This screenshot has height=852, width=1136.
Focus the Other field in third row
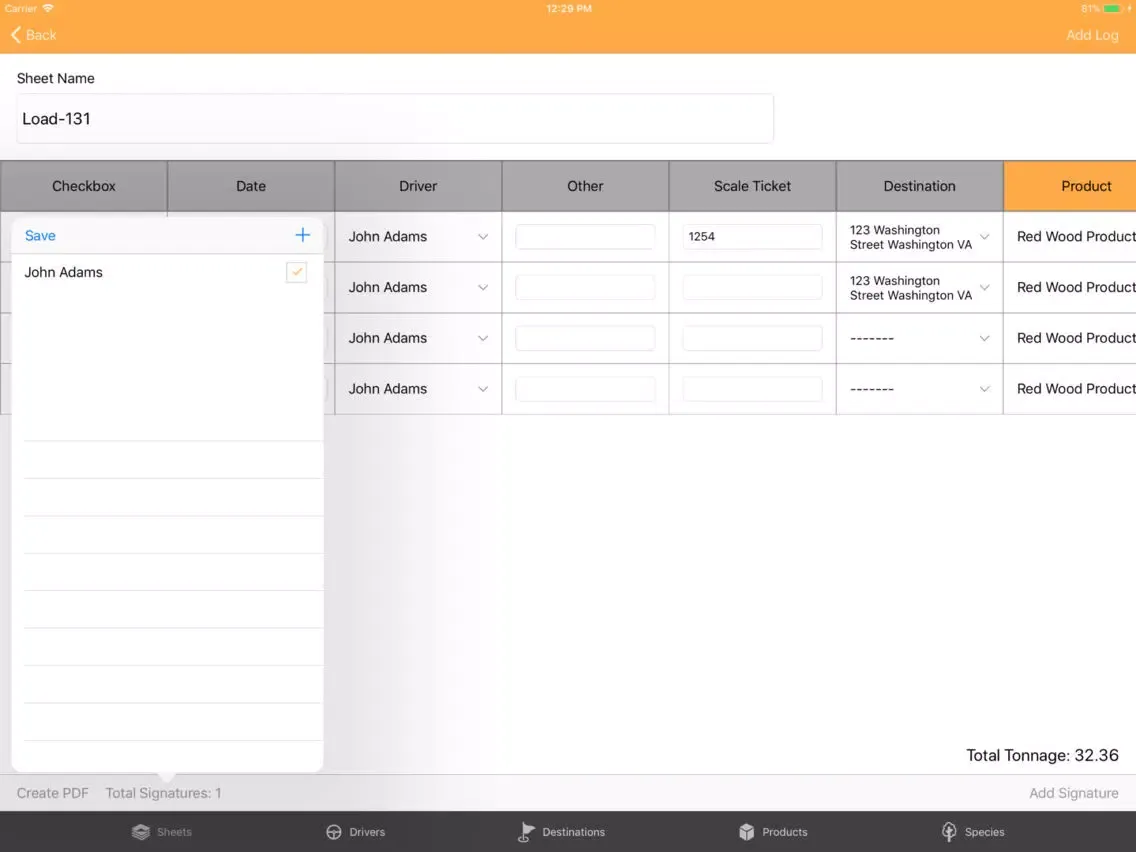(x=585, y=338)
